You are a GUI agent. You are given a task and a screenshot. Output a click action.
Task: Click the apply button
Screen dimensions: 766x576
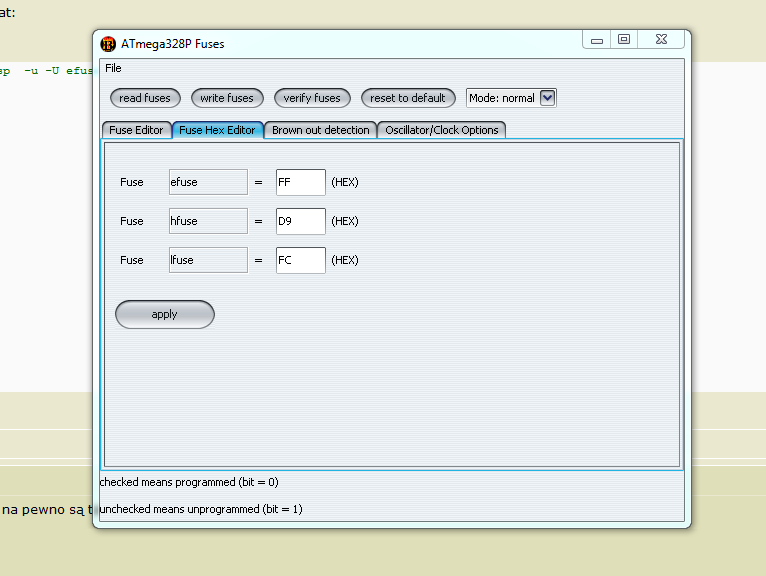click(x=165, y=315)
